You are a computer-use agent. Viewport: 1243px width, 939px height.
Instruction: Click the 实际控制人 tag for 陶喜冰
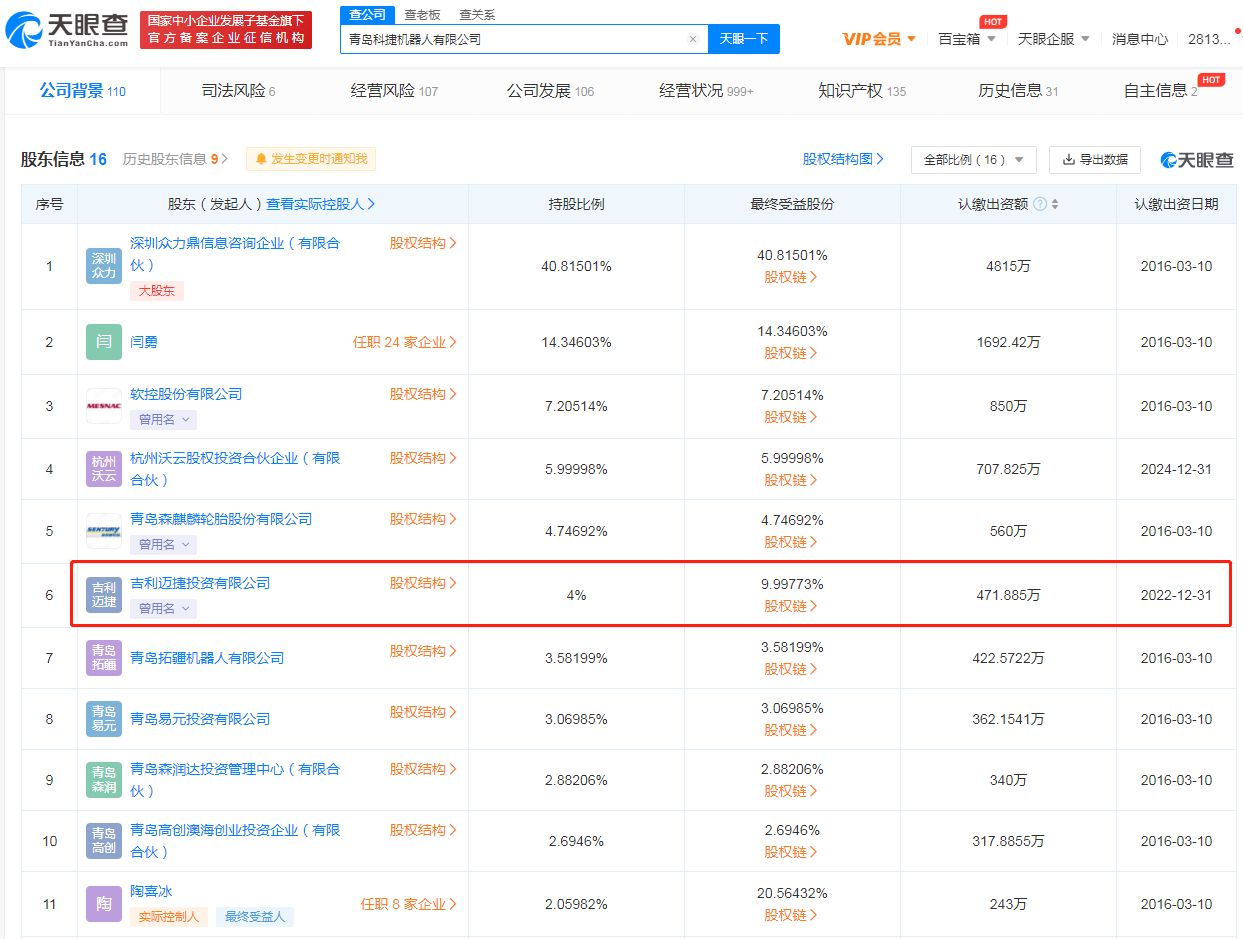[x=169, y=916]
